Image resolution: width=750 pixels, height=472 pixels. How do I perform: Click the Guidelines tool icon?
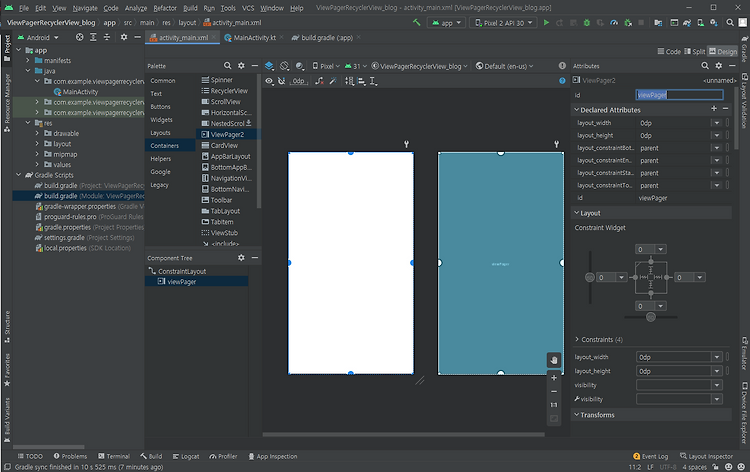(374, 81)
